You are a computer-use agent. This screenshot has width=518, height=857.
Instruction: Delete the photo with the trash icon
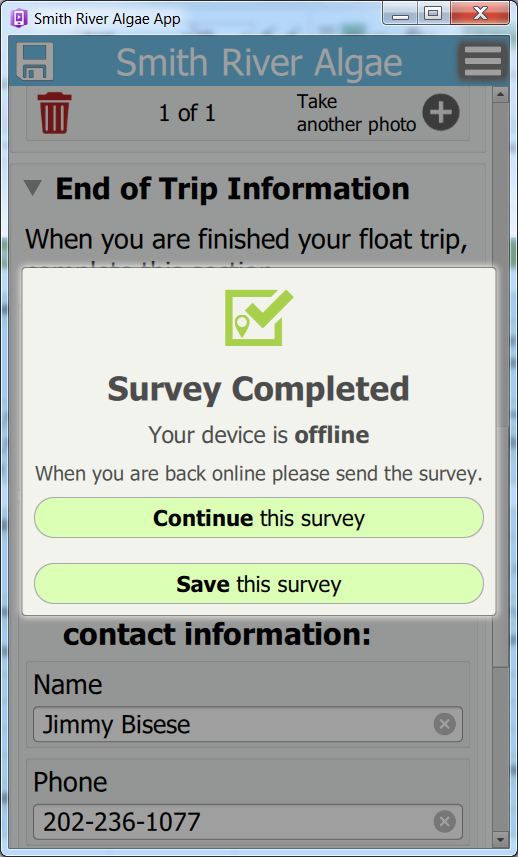click(x=54, y=113)
